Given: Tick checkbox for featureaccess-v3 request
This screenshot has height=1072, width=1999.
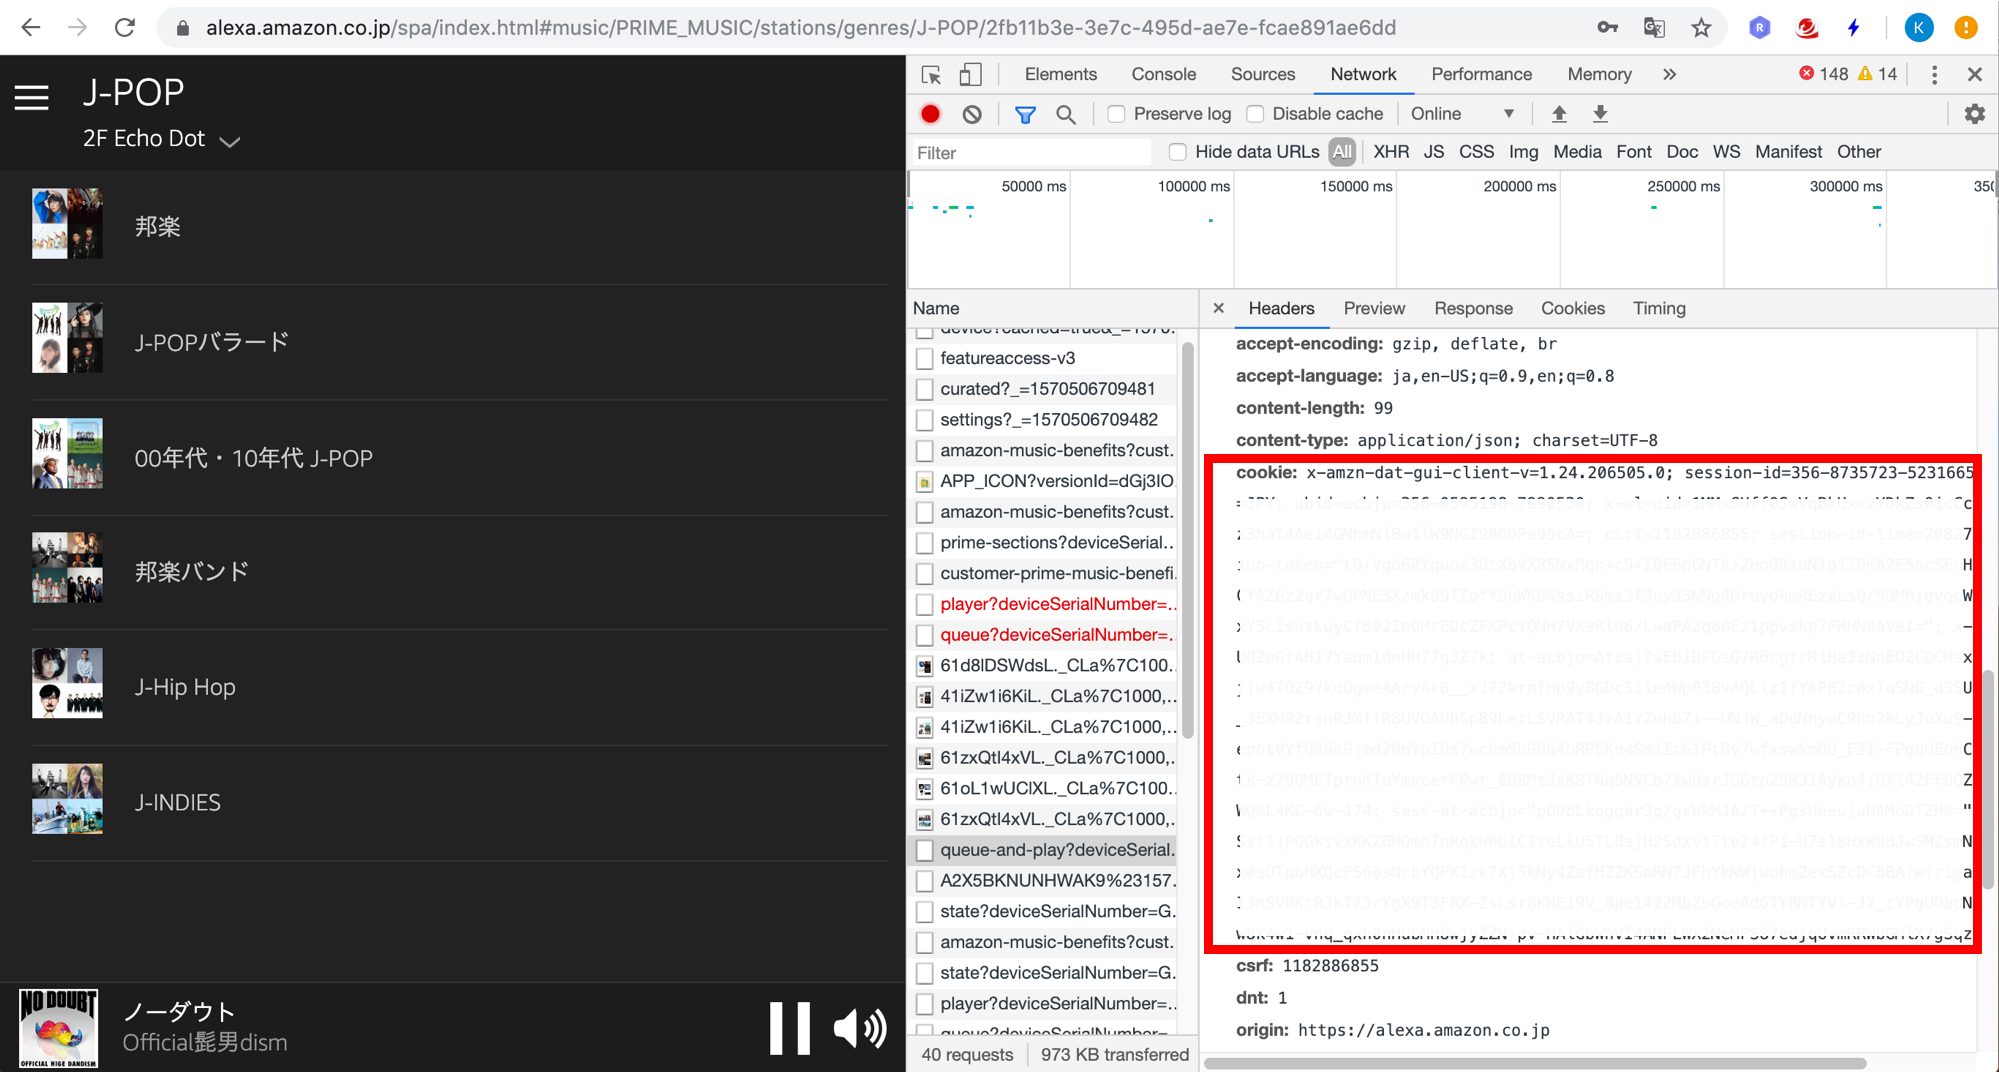Looking at the screenshot, I should click(924, 358).
